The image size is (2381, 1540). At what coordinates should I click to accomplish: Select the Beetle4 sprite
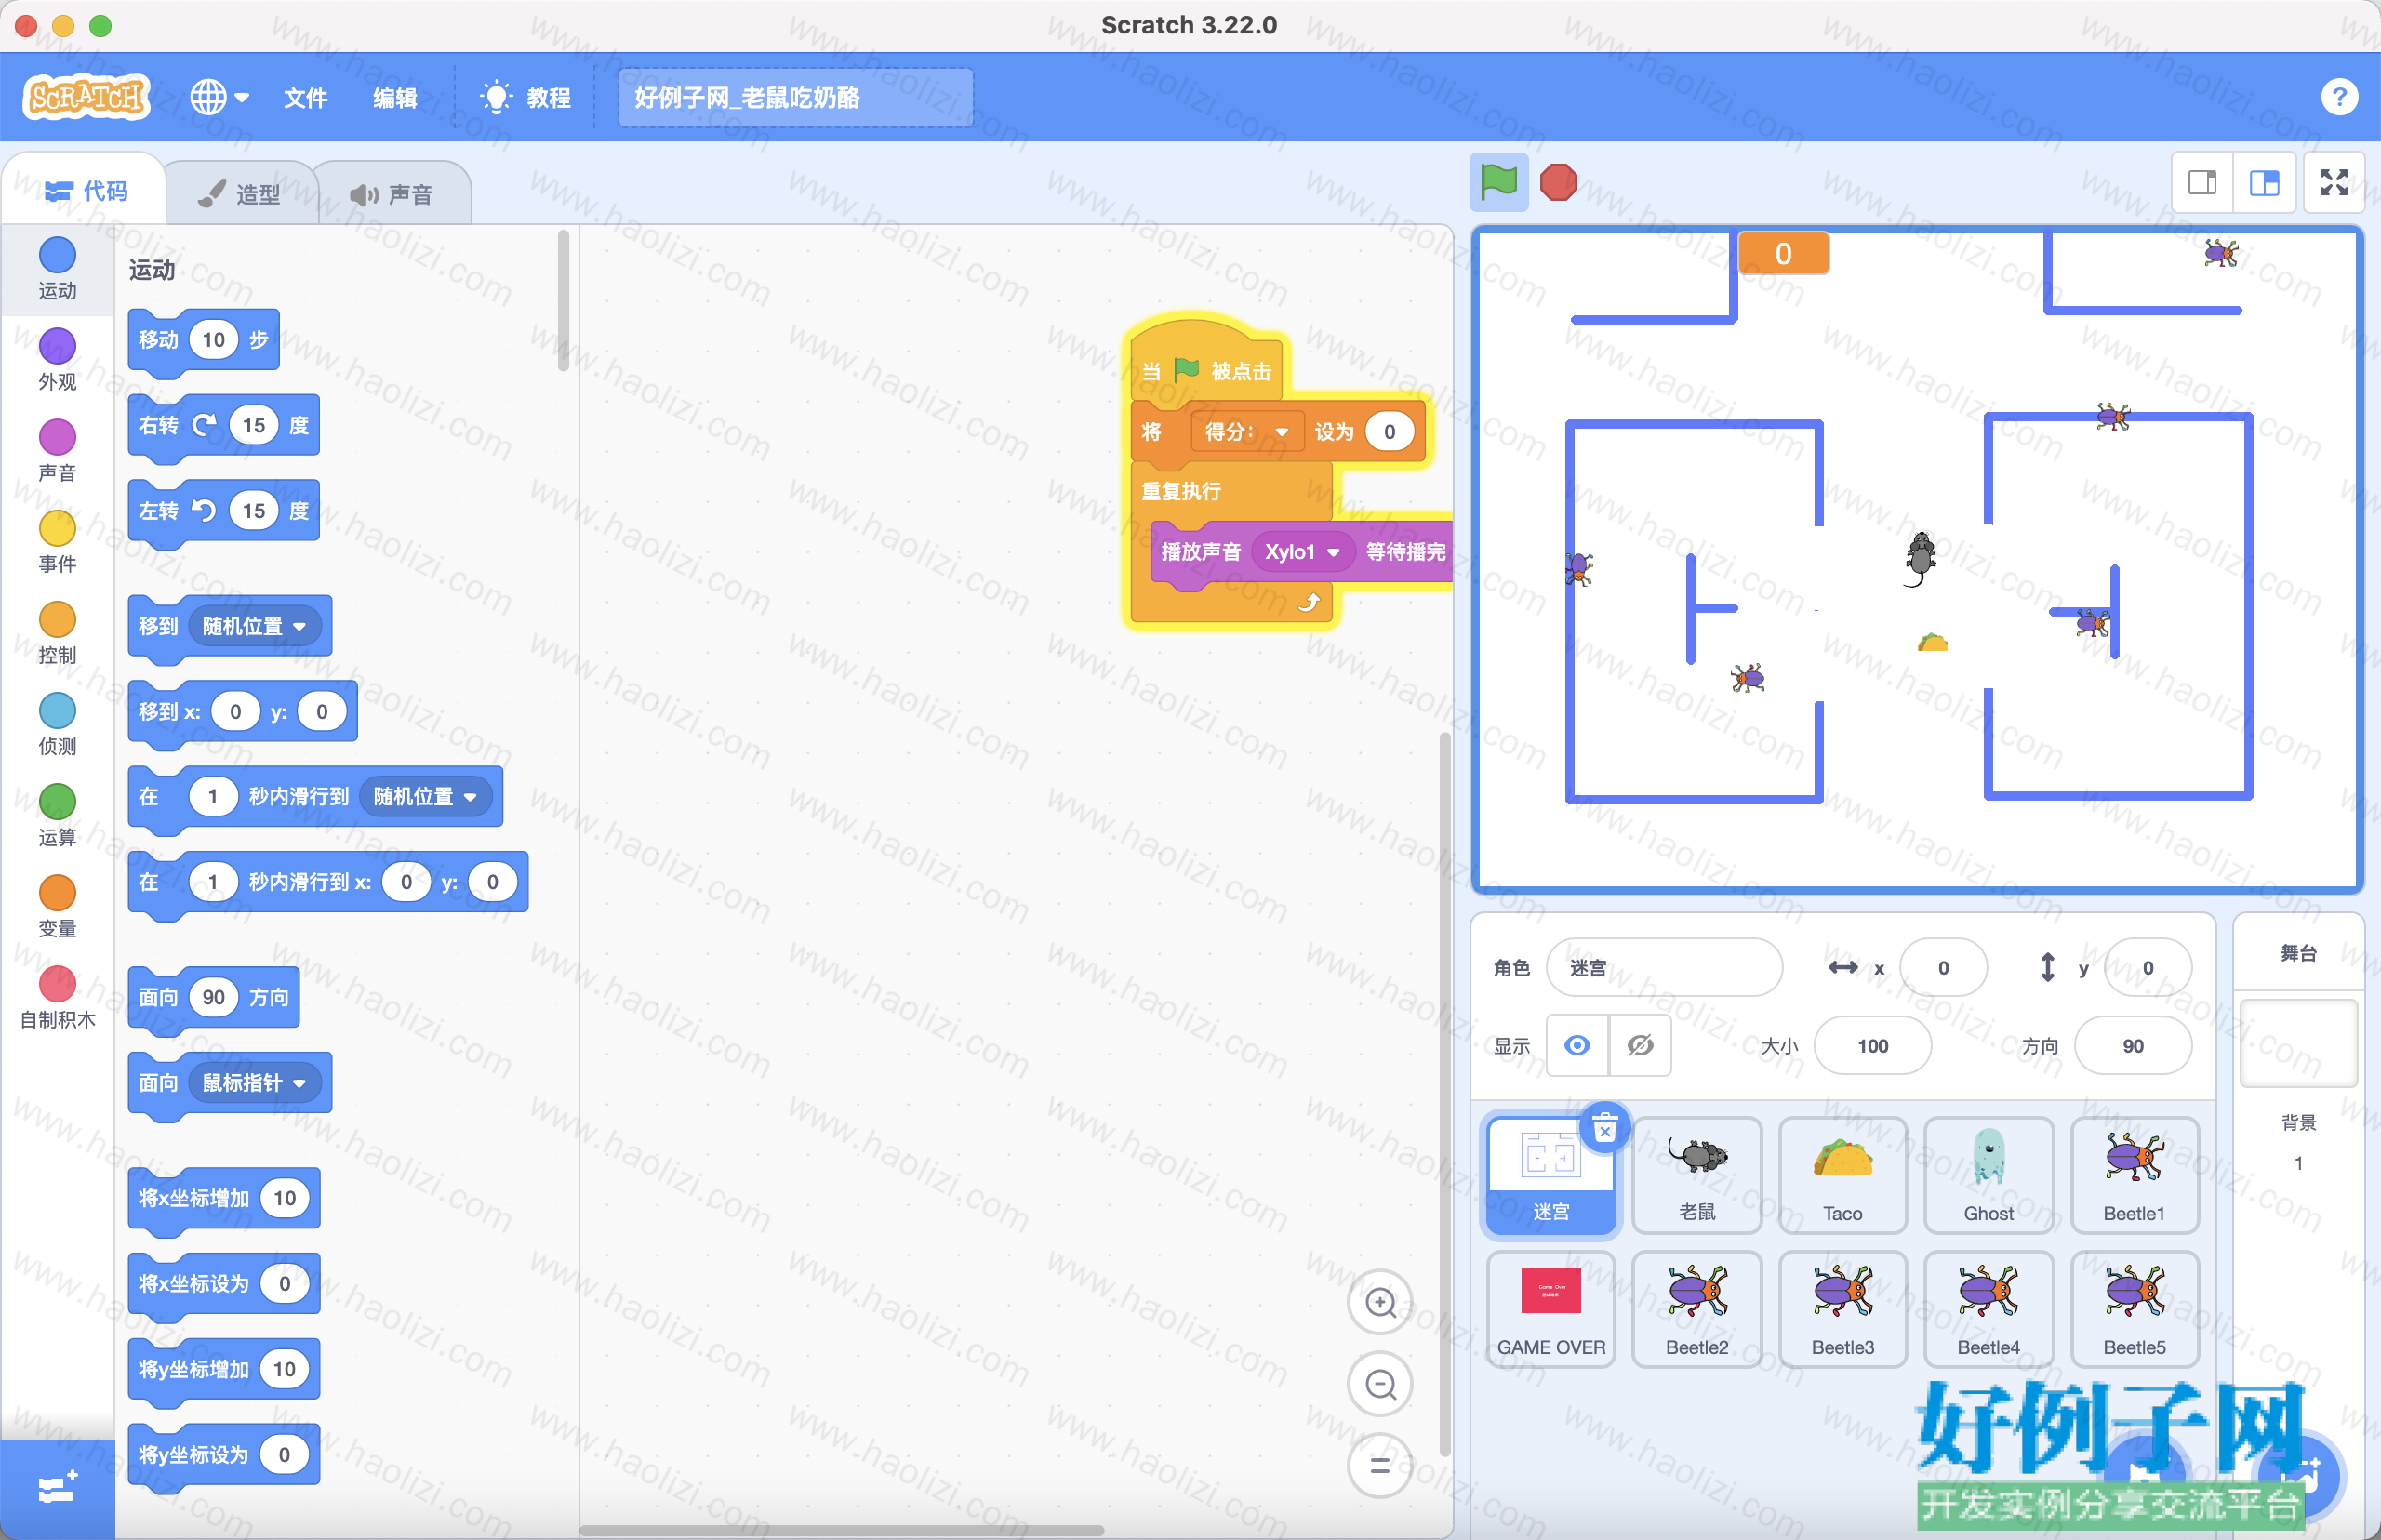pos(1988,1309)
